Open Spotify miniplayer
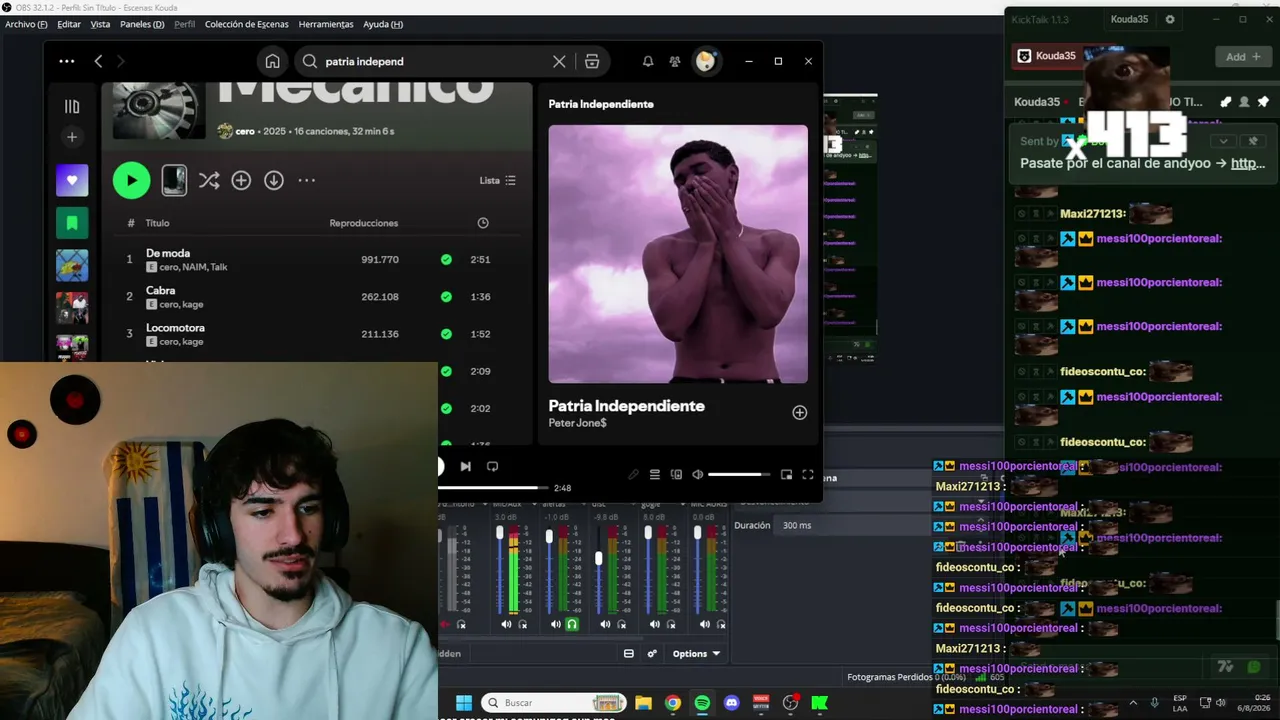Viewport: 1280px width, 720px height. pyautogui.click(x=786, y=475)
